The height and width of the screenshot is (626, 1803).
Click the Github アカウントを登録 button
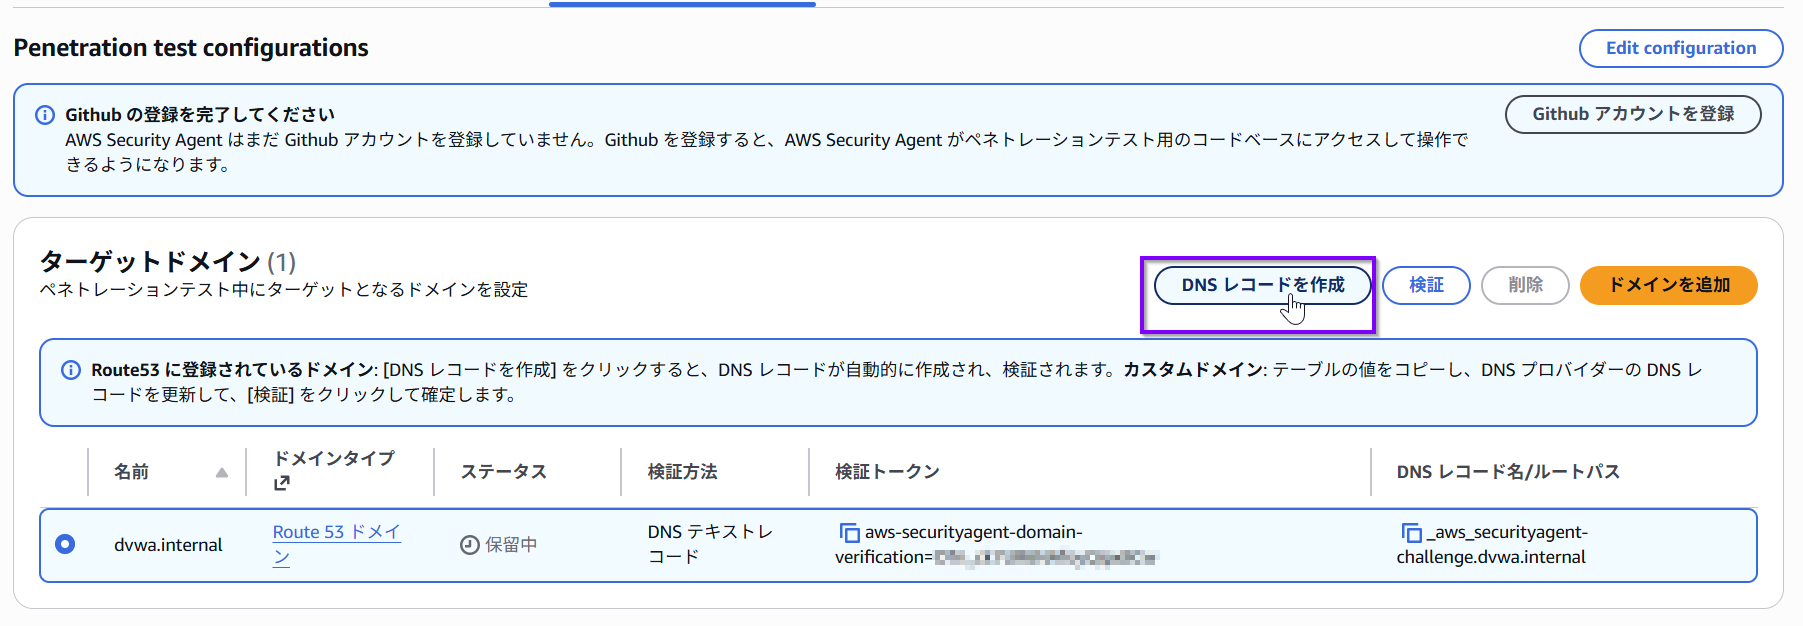pyautogui.click(x=1632, y=114)
